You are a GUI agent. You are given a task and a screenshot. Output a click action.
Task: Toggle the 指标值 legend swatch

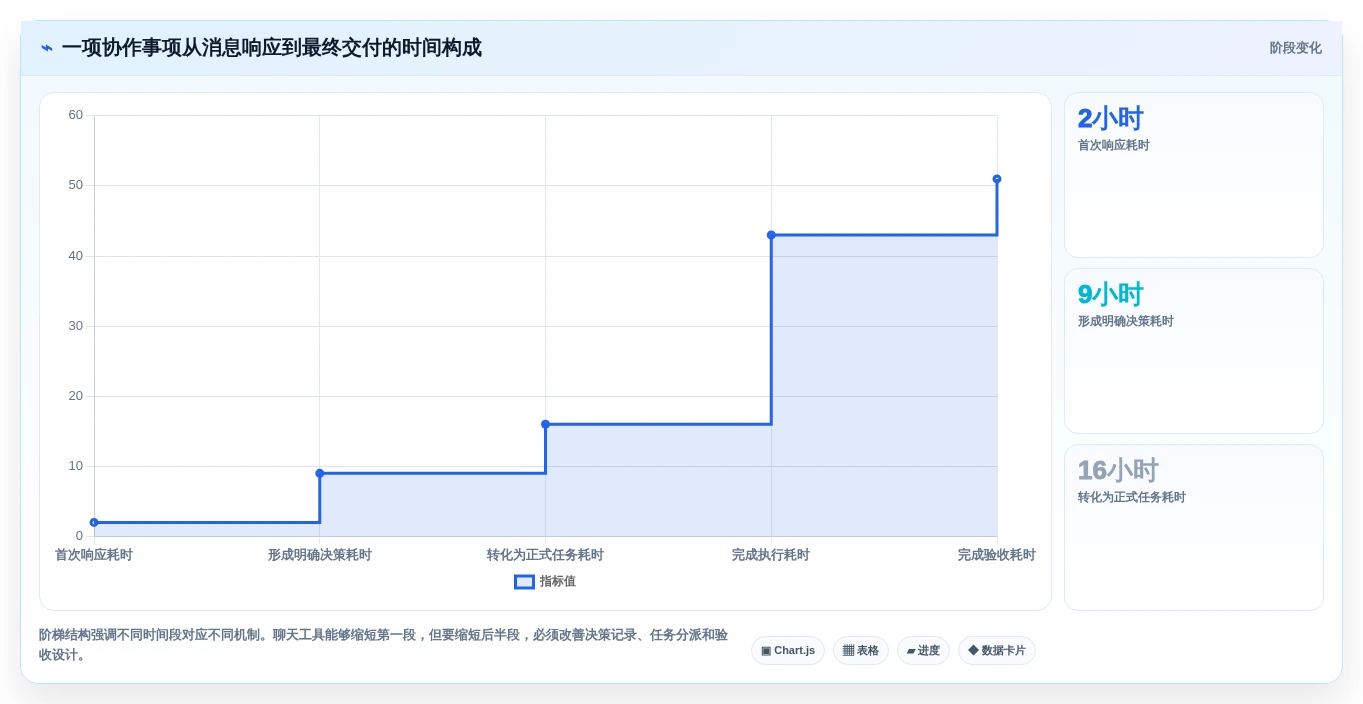click(524, 582)
